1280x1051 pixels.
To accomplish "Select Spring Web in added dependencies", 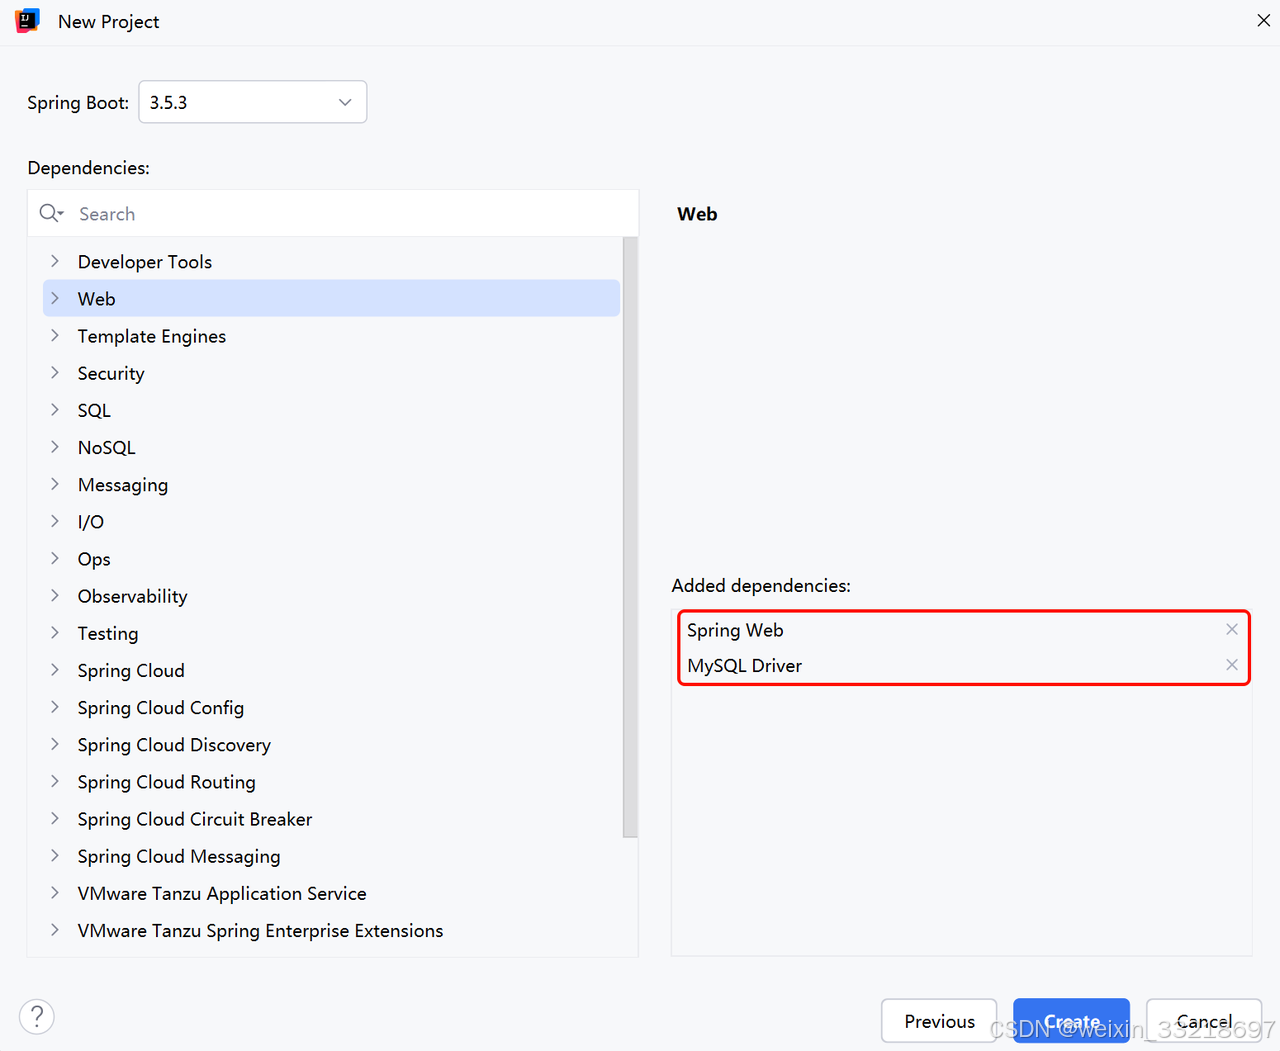I will pos(963,630).
